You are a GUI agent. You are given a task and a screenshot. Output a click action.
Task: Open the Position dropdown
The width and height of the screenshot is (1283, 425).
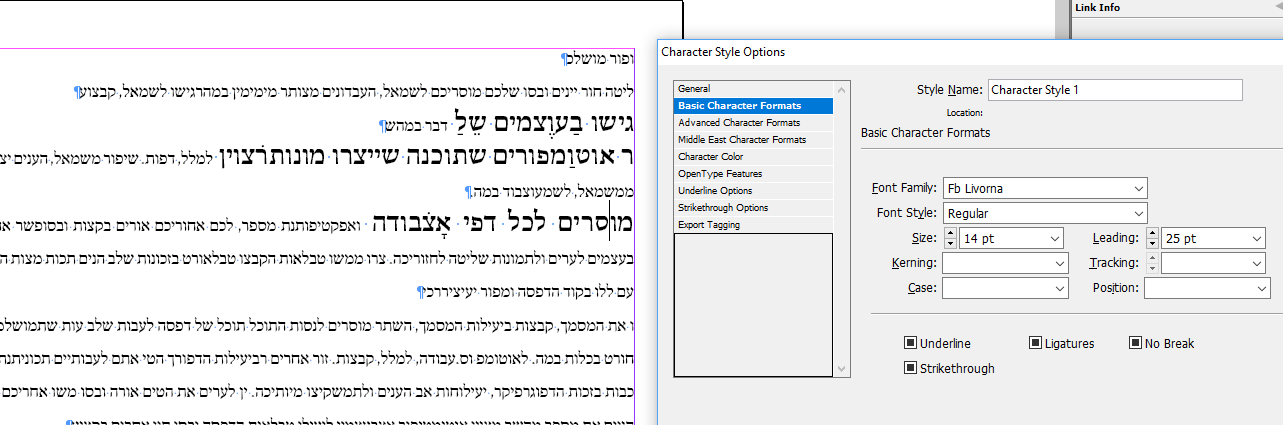point(1207,288)
